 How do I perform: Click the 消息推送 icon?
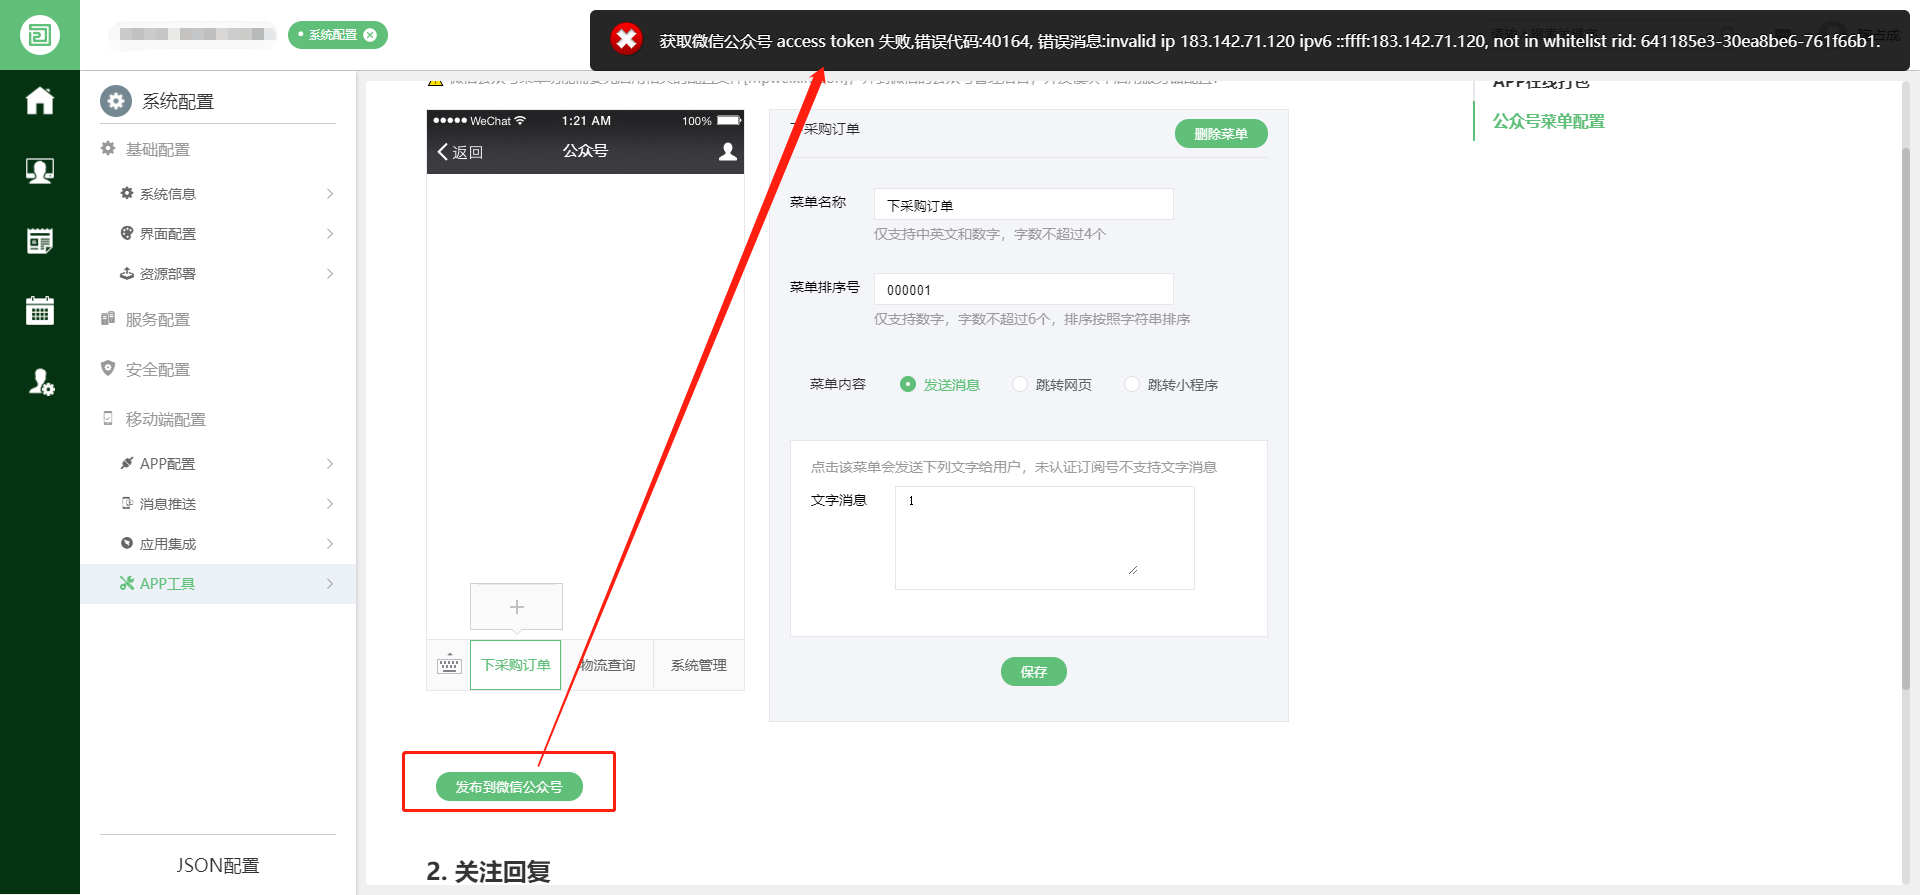click(127, 503)
